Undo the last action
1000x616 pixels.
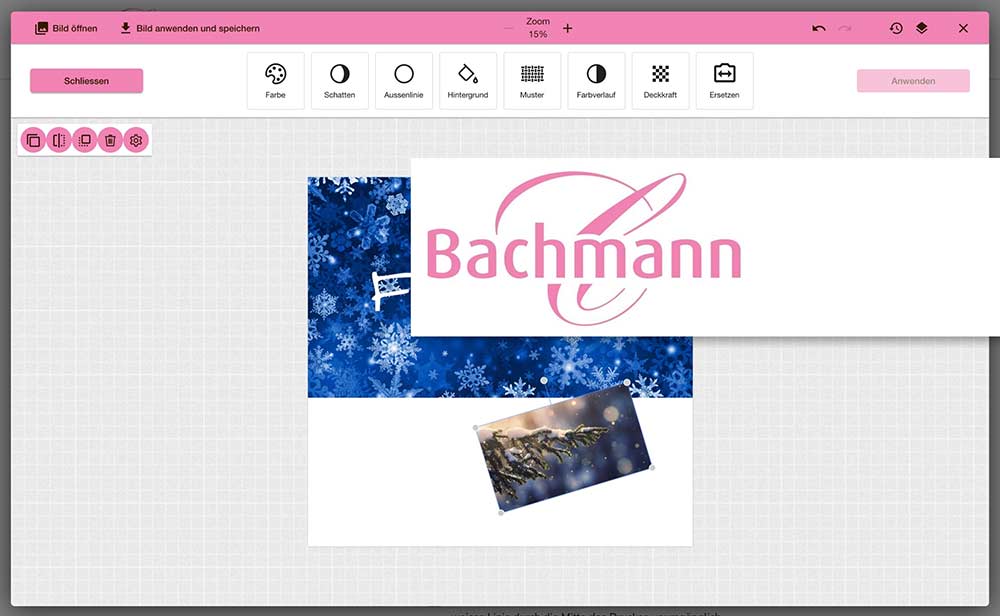[x=819, y=28]
